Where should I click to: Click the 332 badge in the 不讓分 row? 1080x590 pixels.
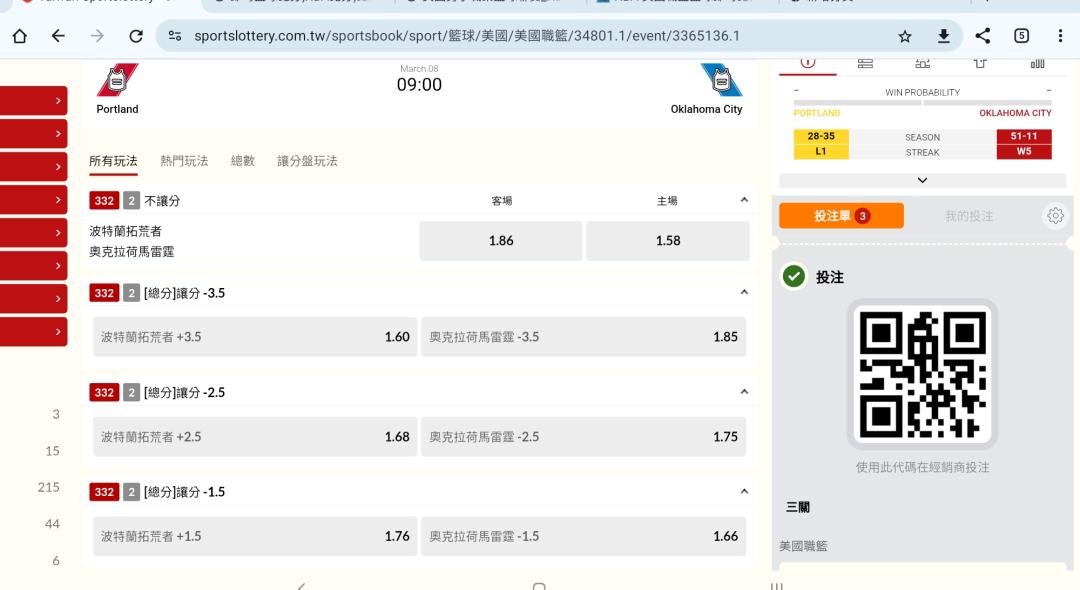coord(104,200)
